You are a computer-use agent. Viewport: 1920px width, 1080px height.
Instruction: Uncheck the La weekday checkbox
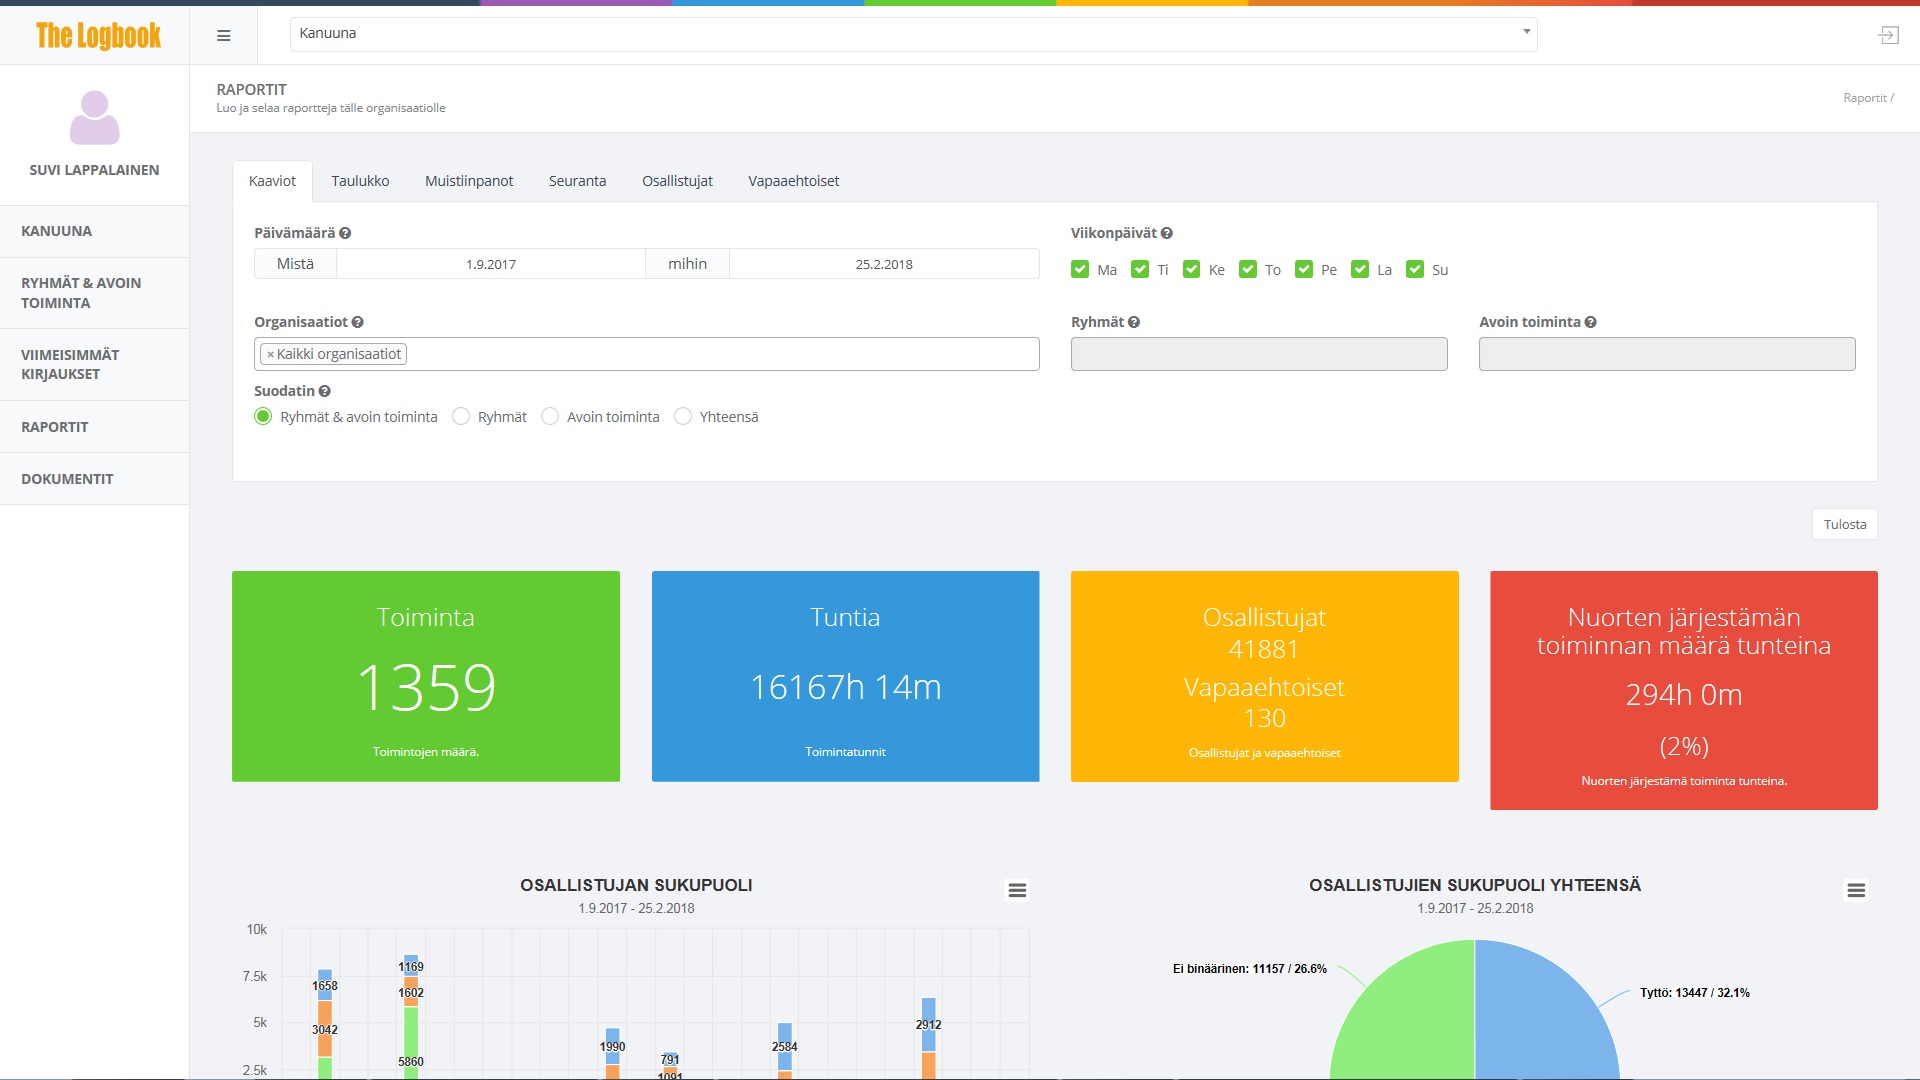pyautogui.click(x=1360, y=269)
